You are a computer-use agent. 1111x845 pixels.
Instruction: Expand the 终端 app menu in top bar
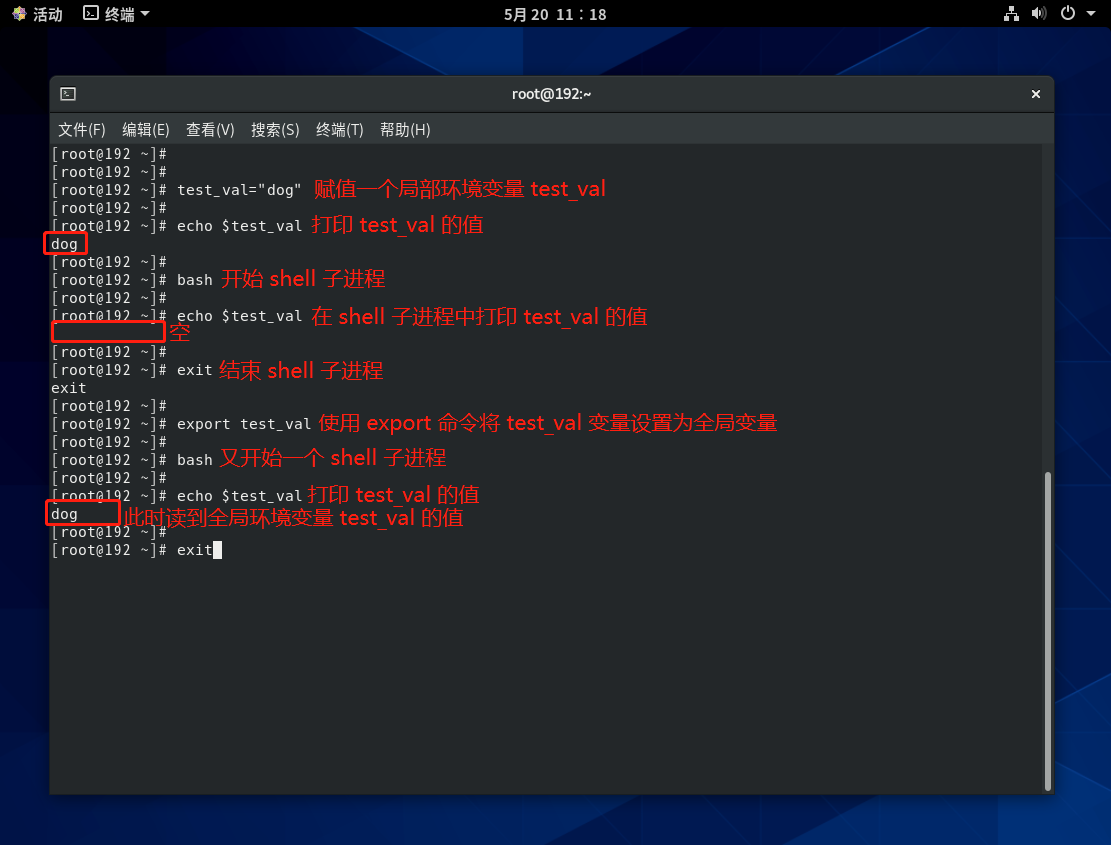pyautogui.click(x=117, y=14)
